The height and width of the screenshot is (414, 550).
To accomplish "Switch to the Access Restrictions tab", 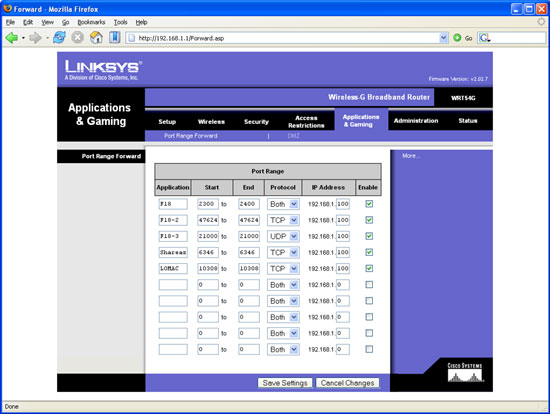I will click(306, 121).
